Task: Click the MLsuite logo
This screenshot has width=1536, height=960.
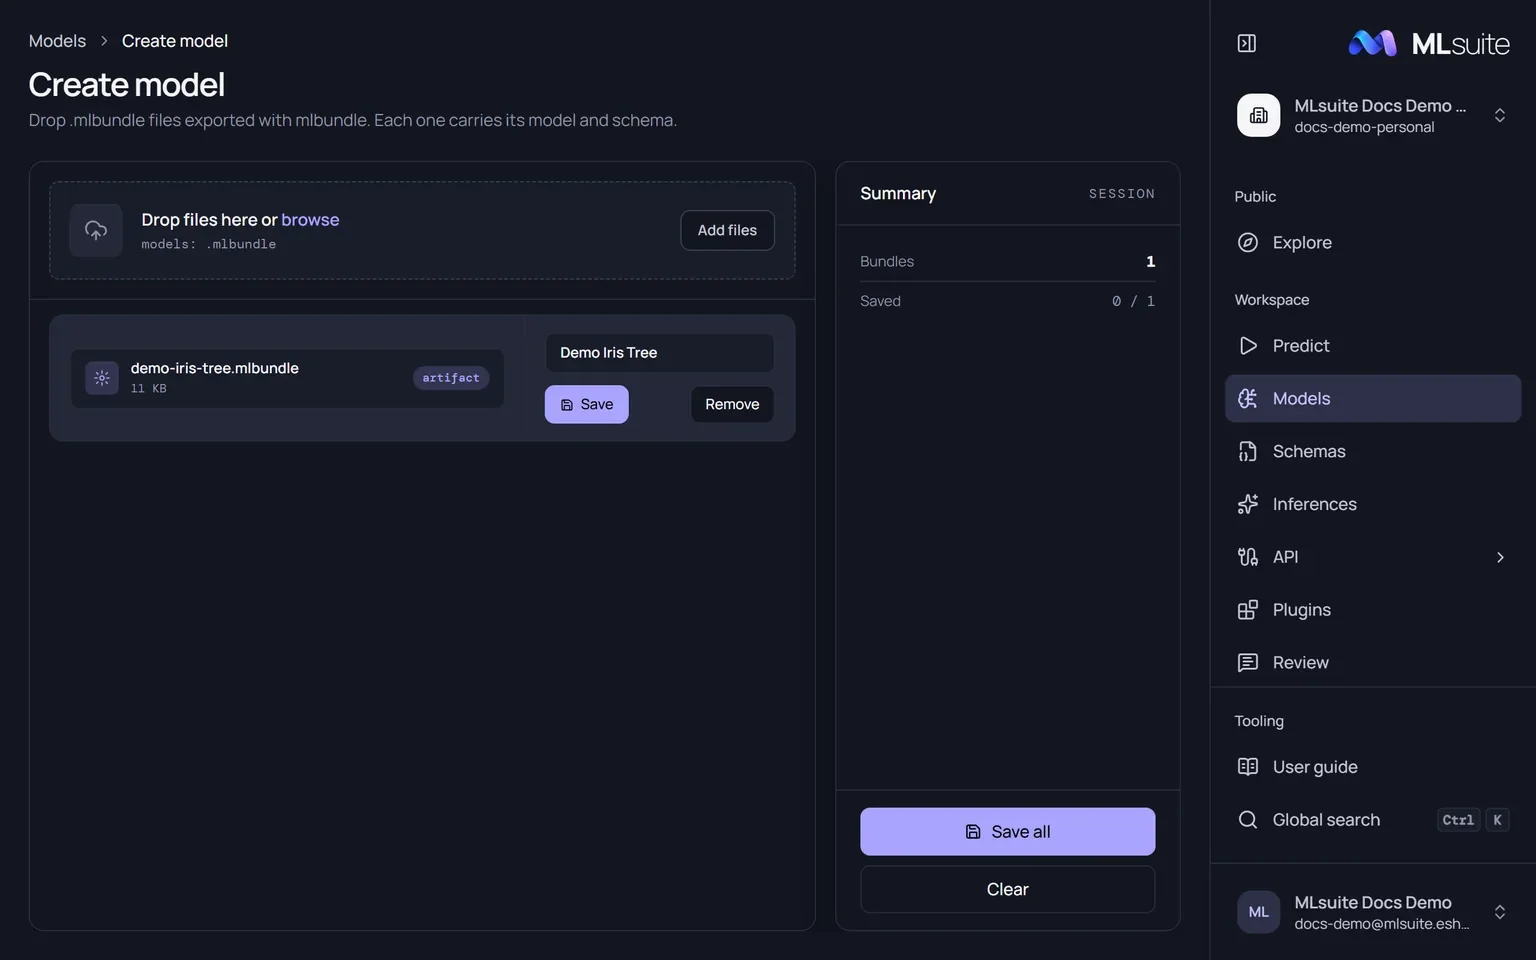Action: [1429, 43]
